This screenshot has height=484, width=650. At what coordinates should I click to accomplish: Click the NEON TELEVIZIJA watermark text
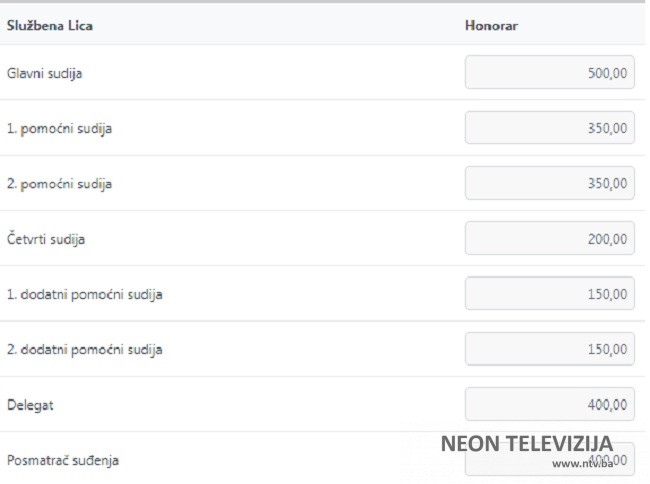click(x=526, y=443)
